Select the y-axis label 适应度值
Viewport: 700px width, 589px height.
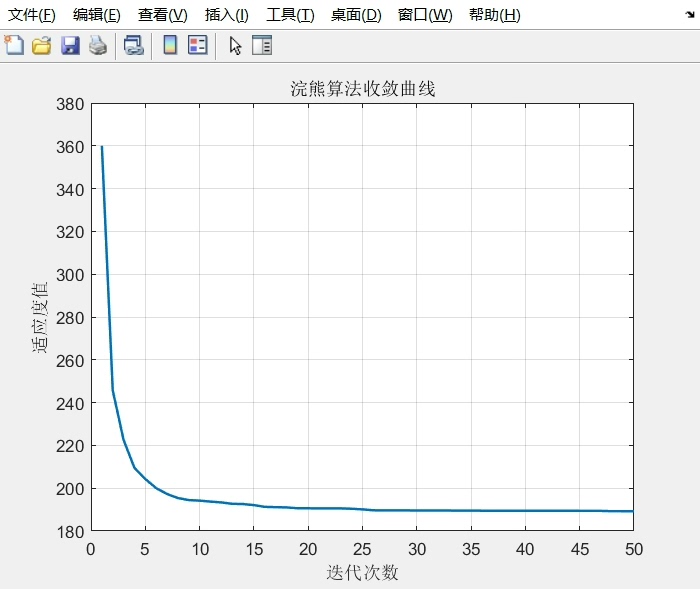coord(40,317)
